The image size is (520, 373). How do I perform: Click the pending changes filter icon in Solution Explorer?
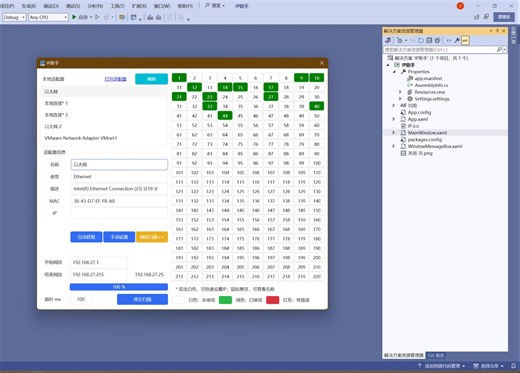click(400, 40)
